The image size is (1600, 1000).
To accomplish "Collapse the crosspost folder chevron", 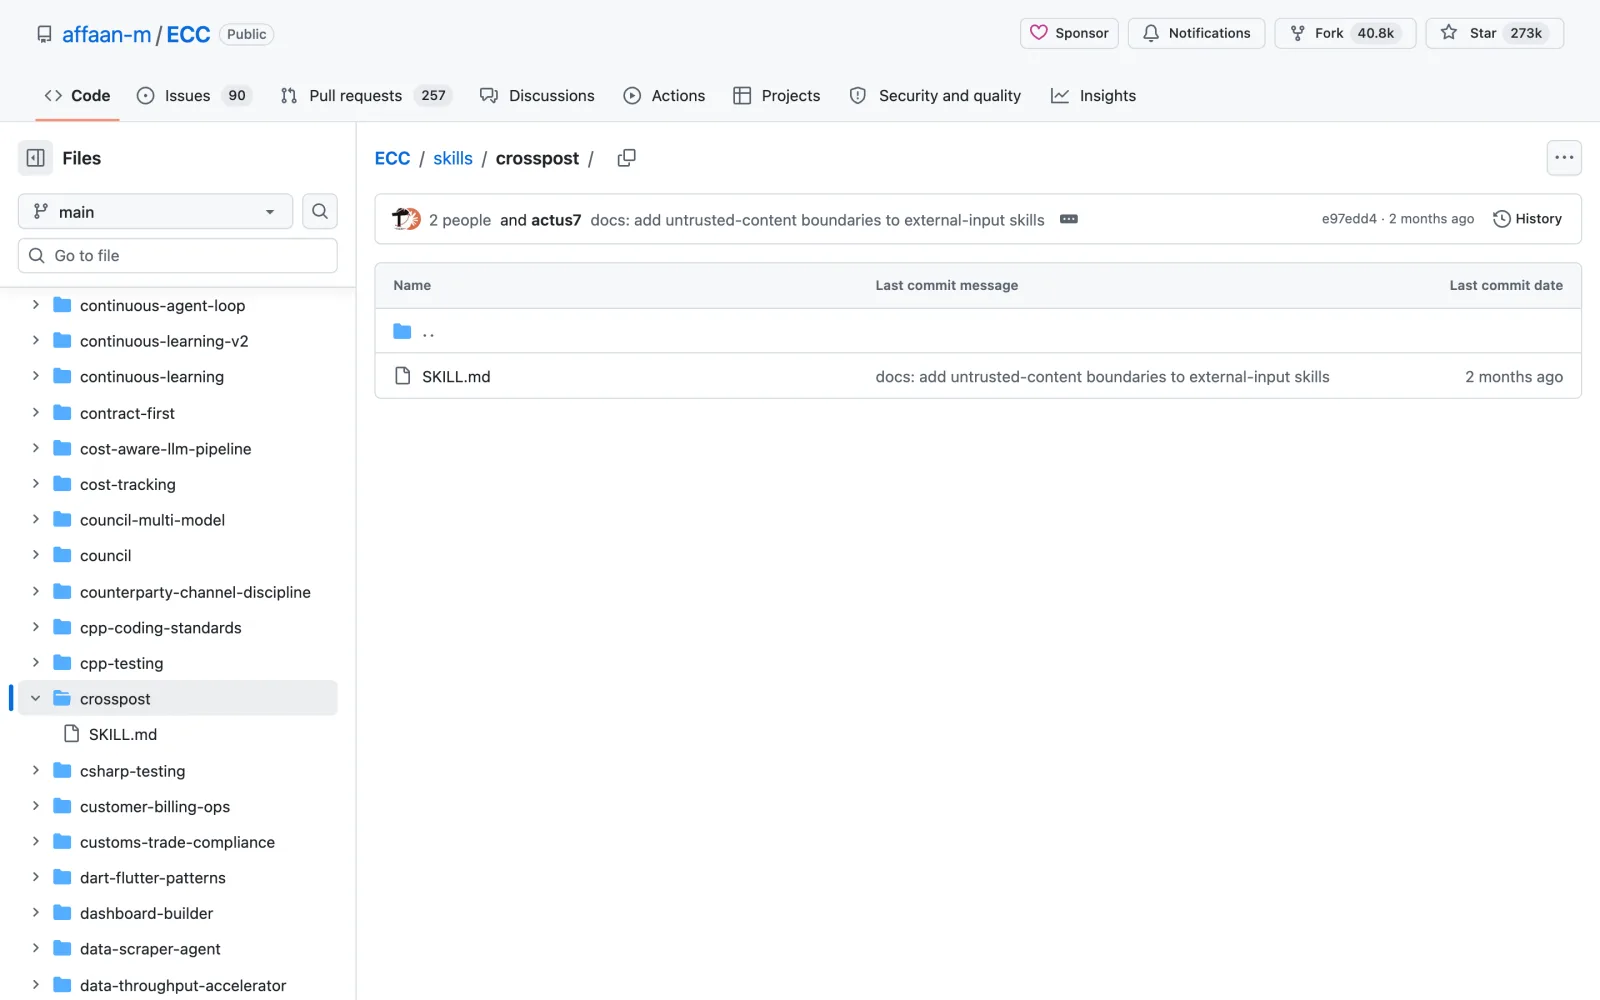I will (x=36, y=698).
